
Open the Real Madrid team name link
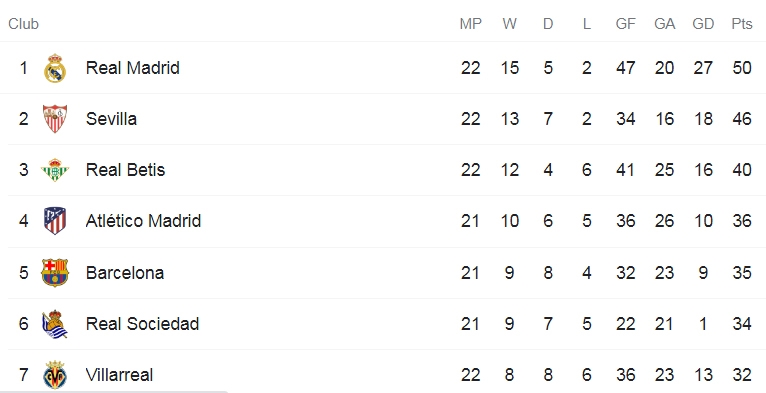point(132,67)
